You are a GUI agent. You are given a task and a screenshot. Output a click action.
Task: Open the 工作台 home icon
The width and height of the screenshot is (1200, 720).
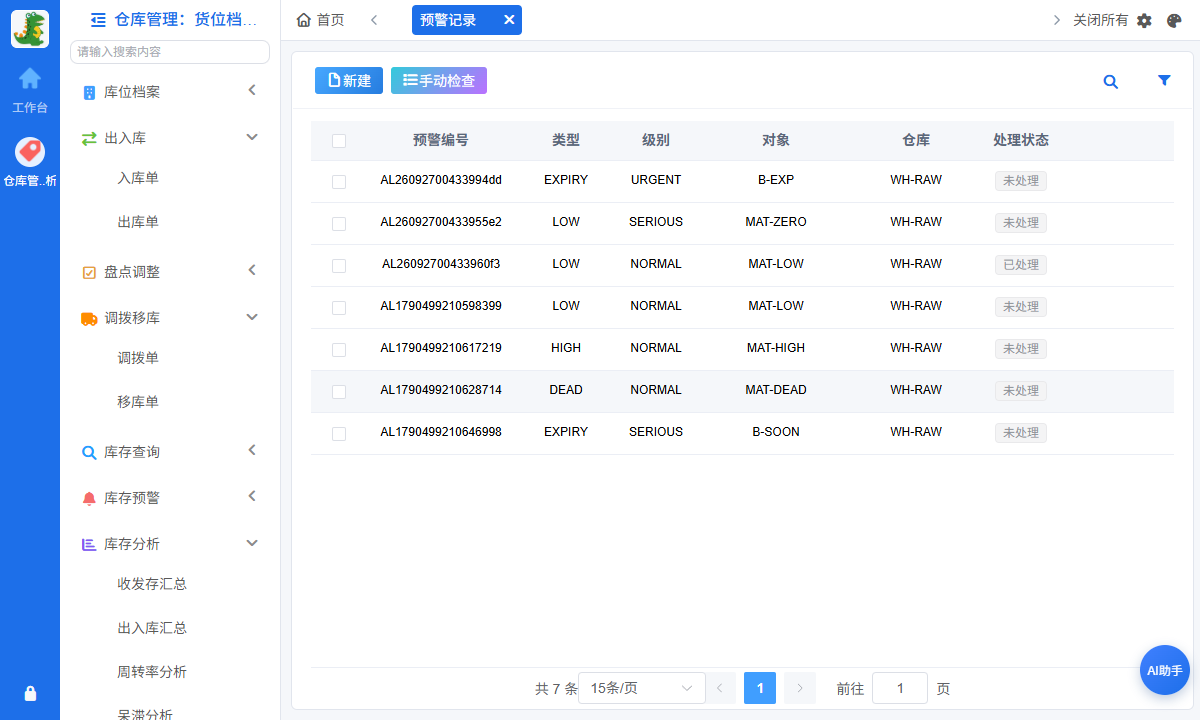[x=30, y=78]
